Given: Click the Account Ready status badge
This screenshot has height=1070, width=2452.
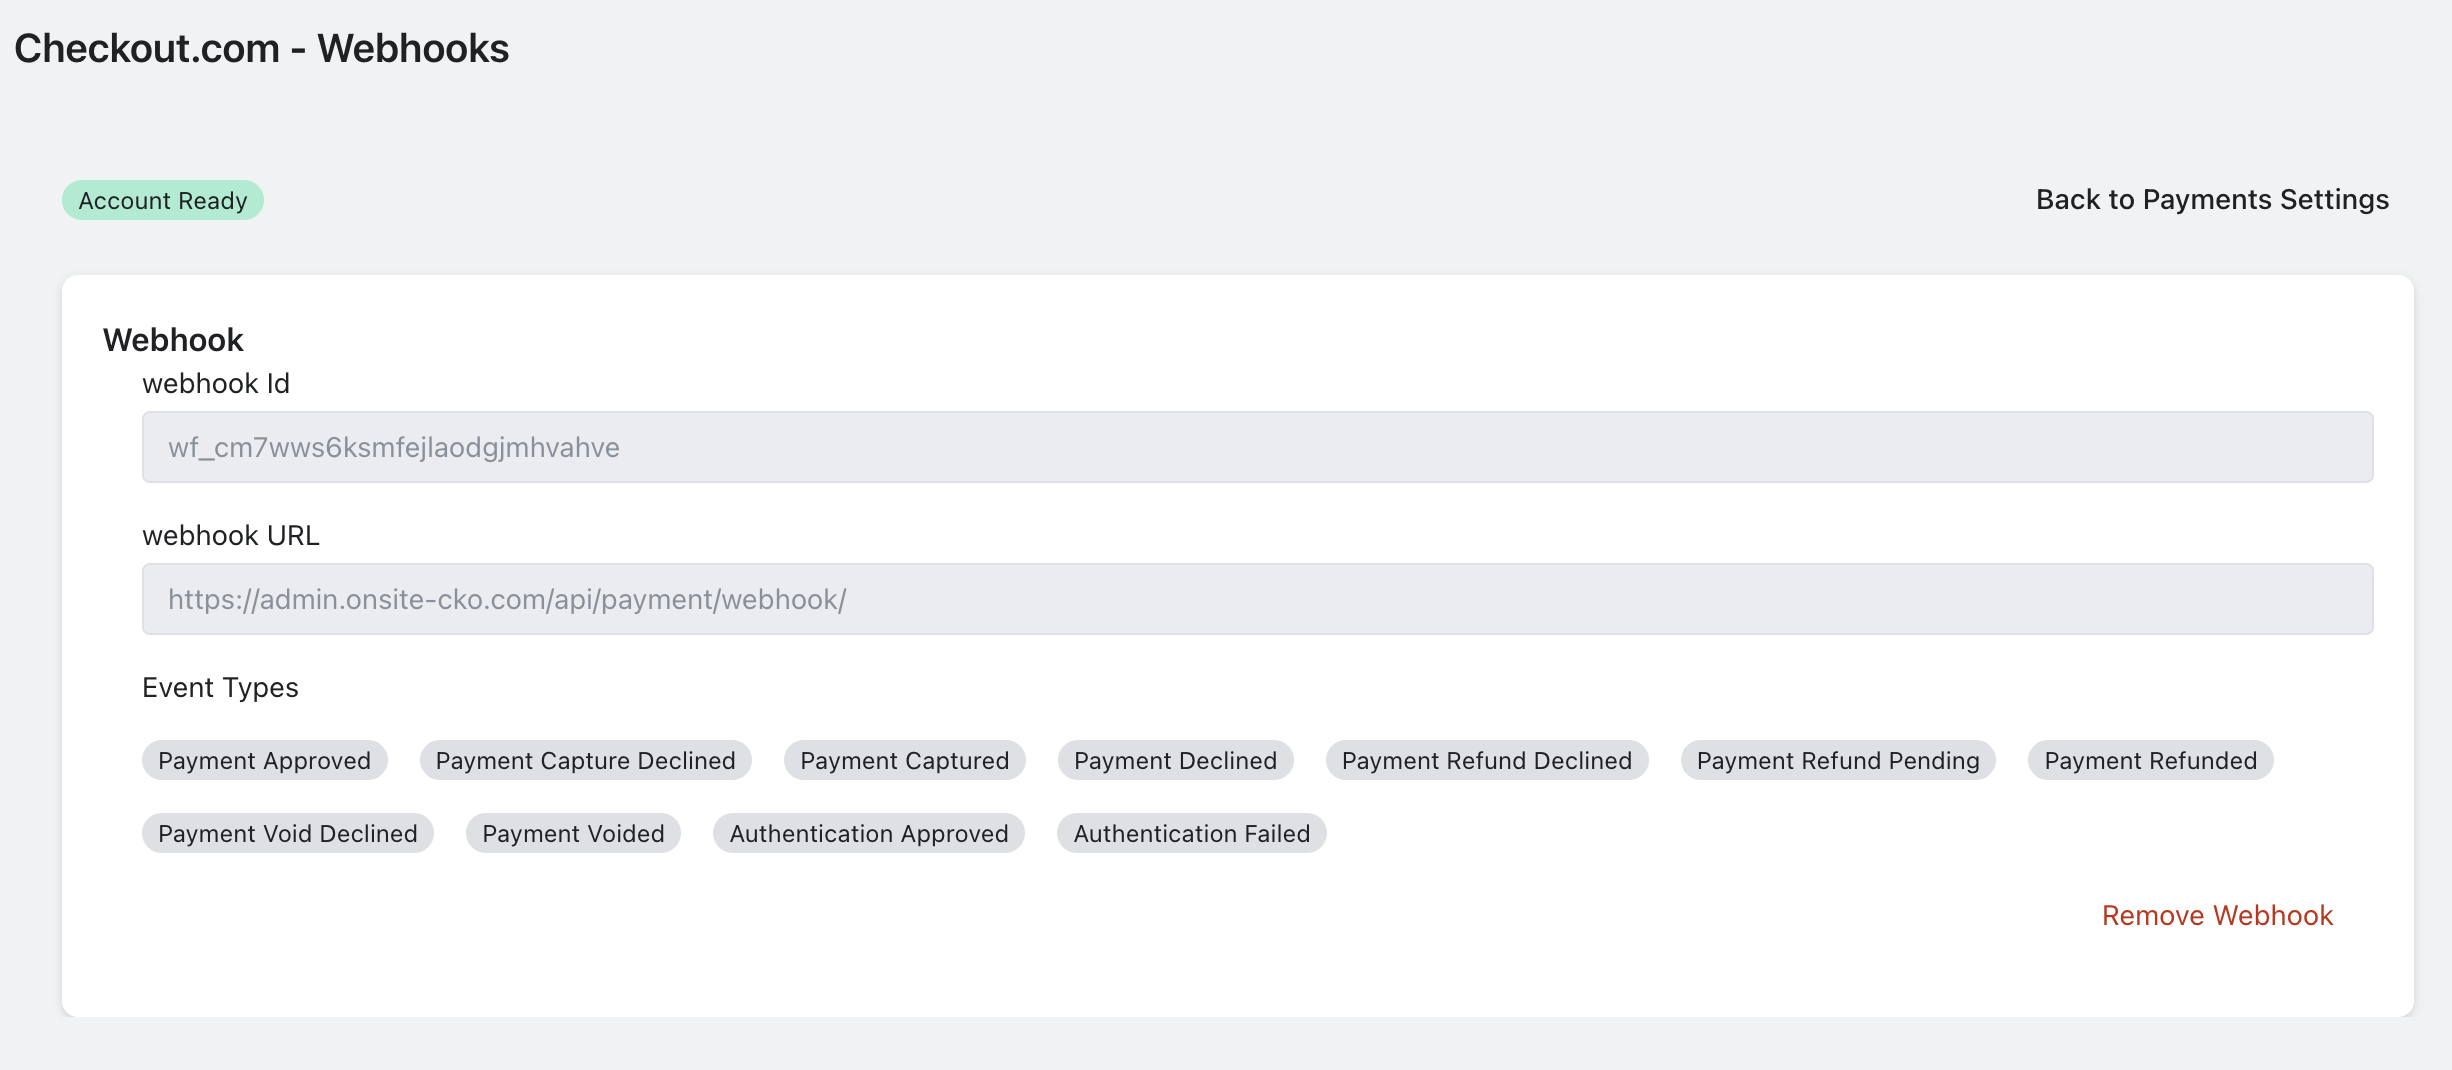Looking at the screenshot, I should click(x=162, y=200).
